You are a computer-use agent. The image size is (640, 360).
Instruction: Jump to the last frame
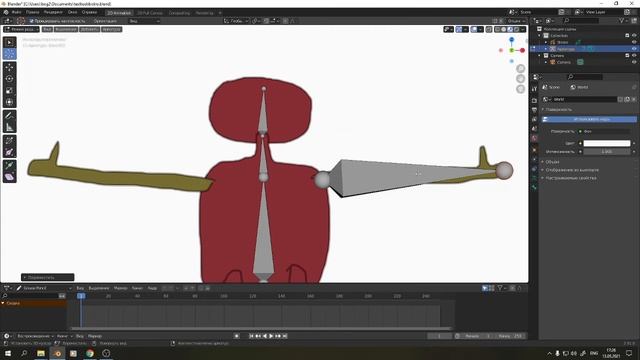point(285,336)
